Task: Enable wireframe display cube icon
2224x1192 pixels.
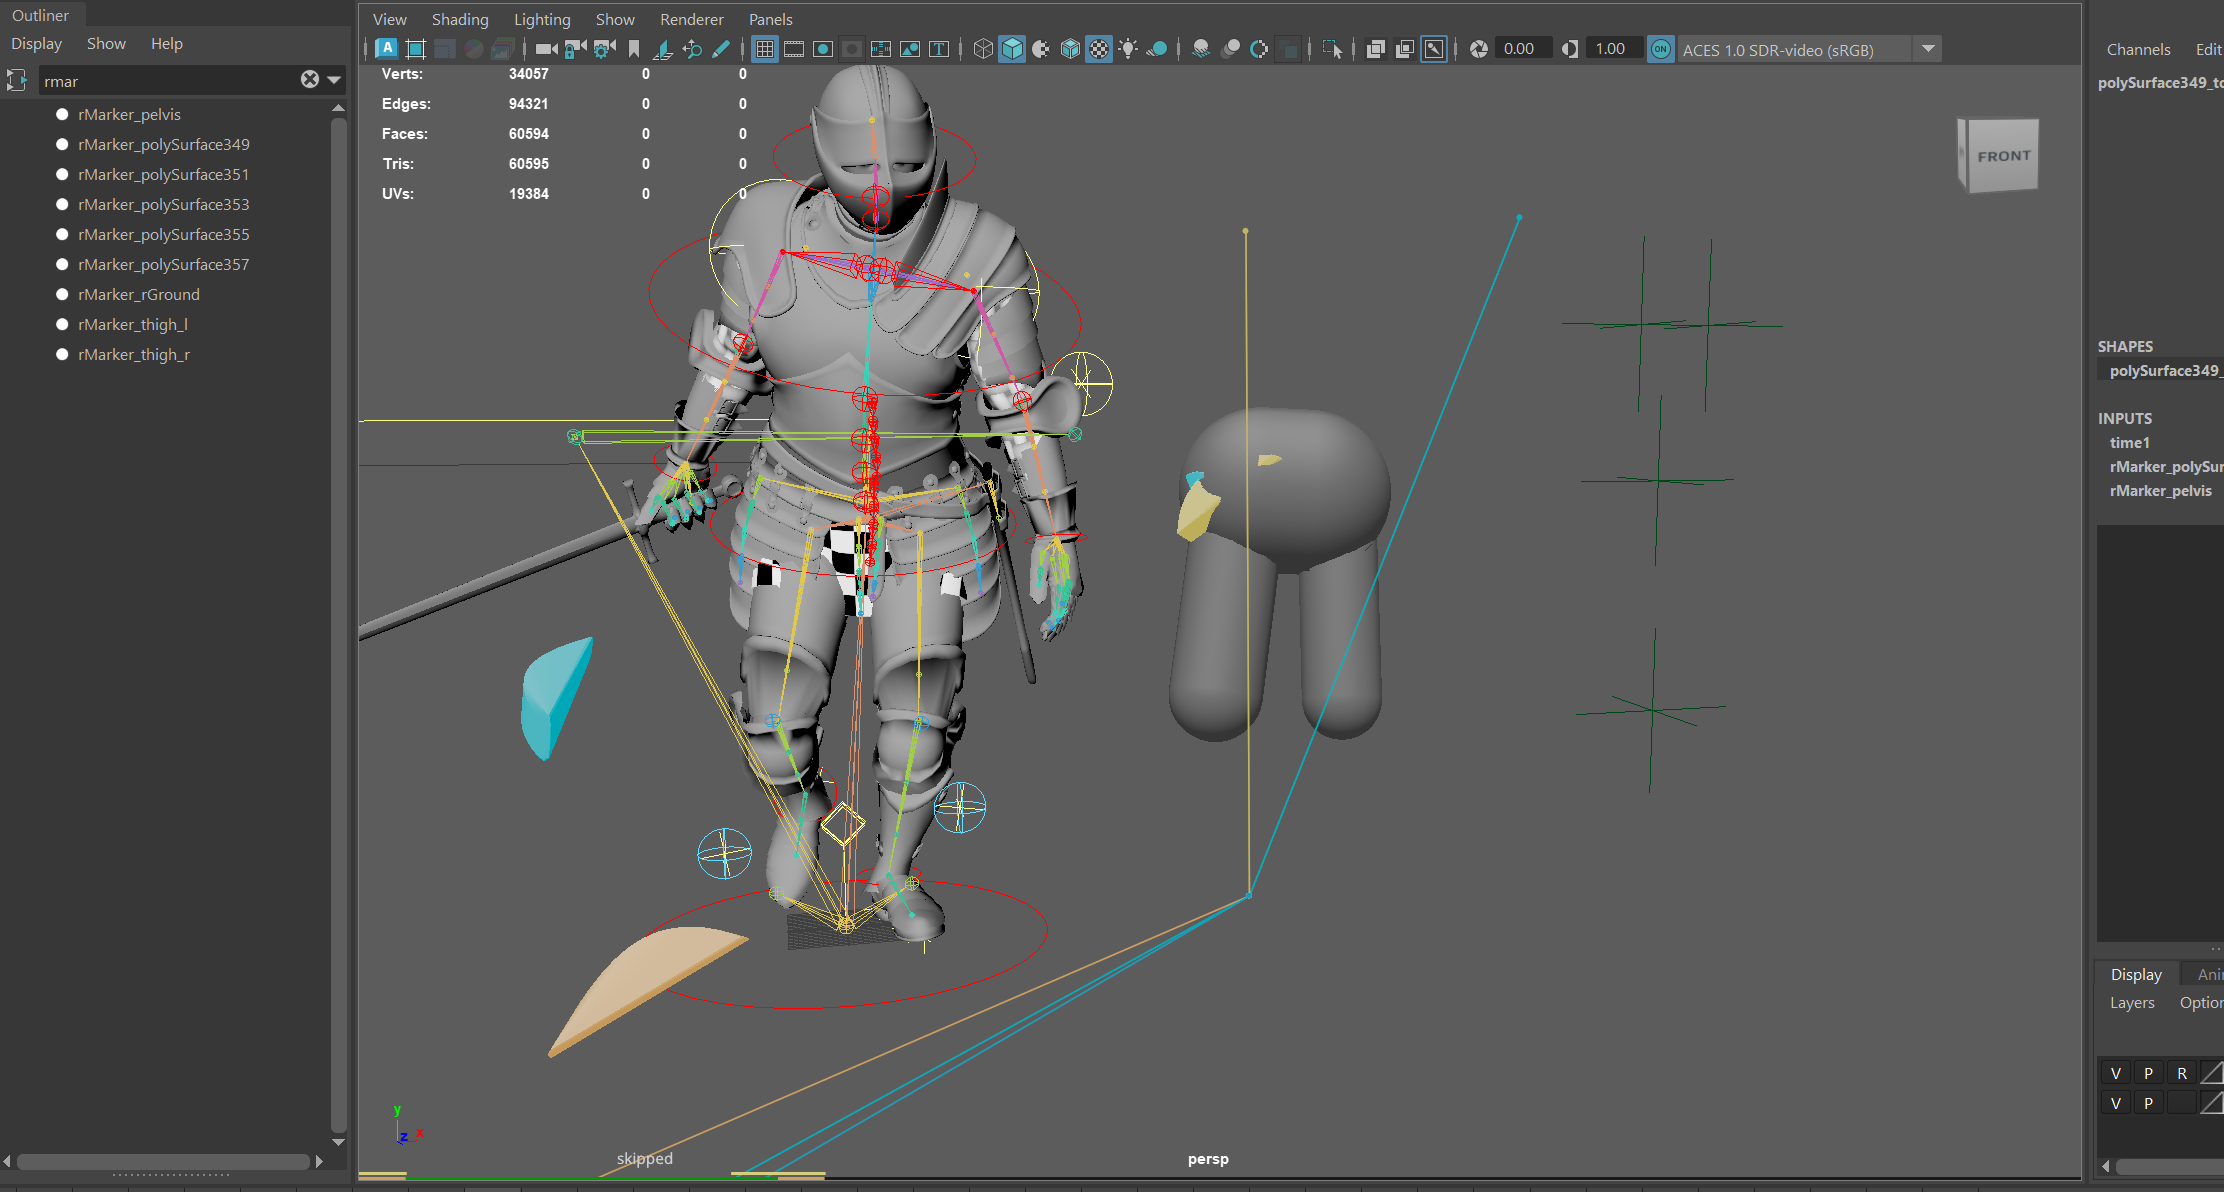Action: (983, 49)
